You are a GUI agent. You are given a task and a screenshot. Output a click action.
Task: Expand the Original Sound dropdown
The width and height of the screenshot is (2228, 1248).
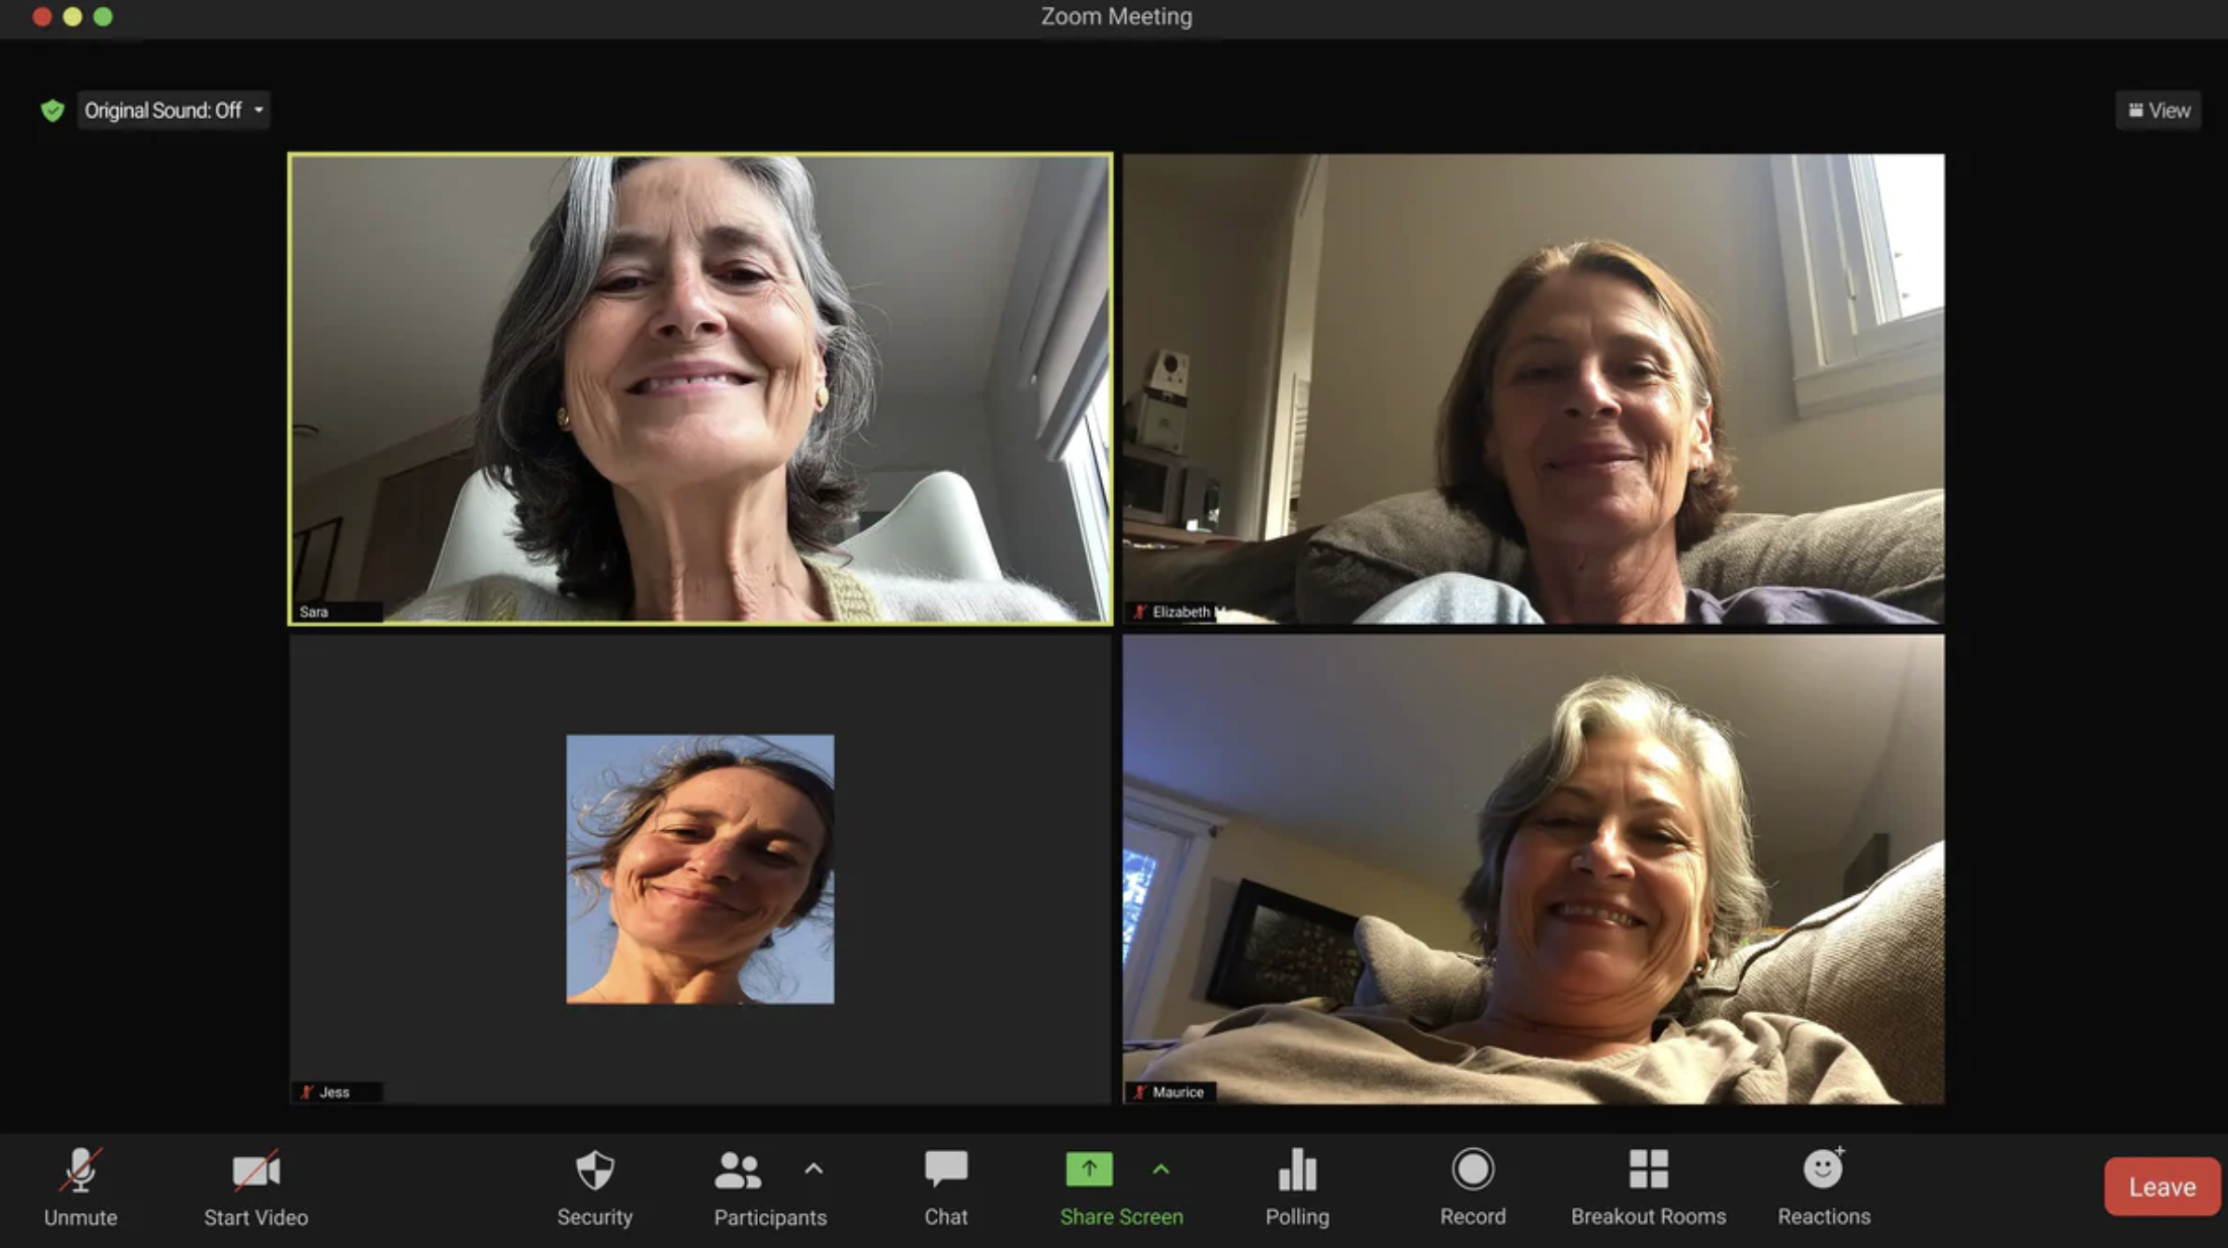coord(257,110)
